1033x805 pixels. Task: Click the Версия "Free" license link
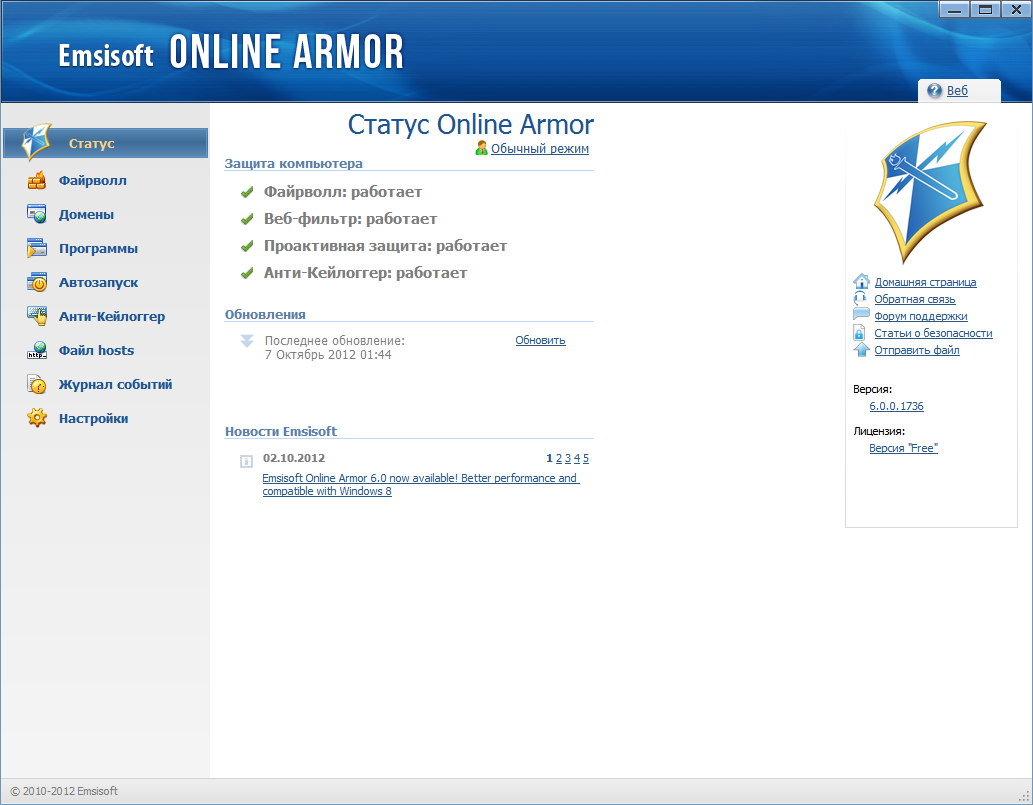903,448
